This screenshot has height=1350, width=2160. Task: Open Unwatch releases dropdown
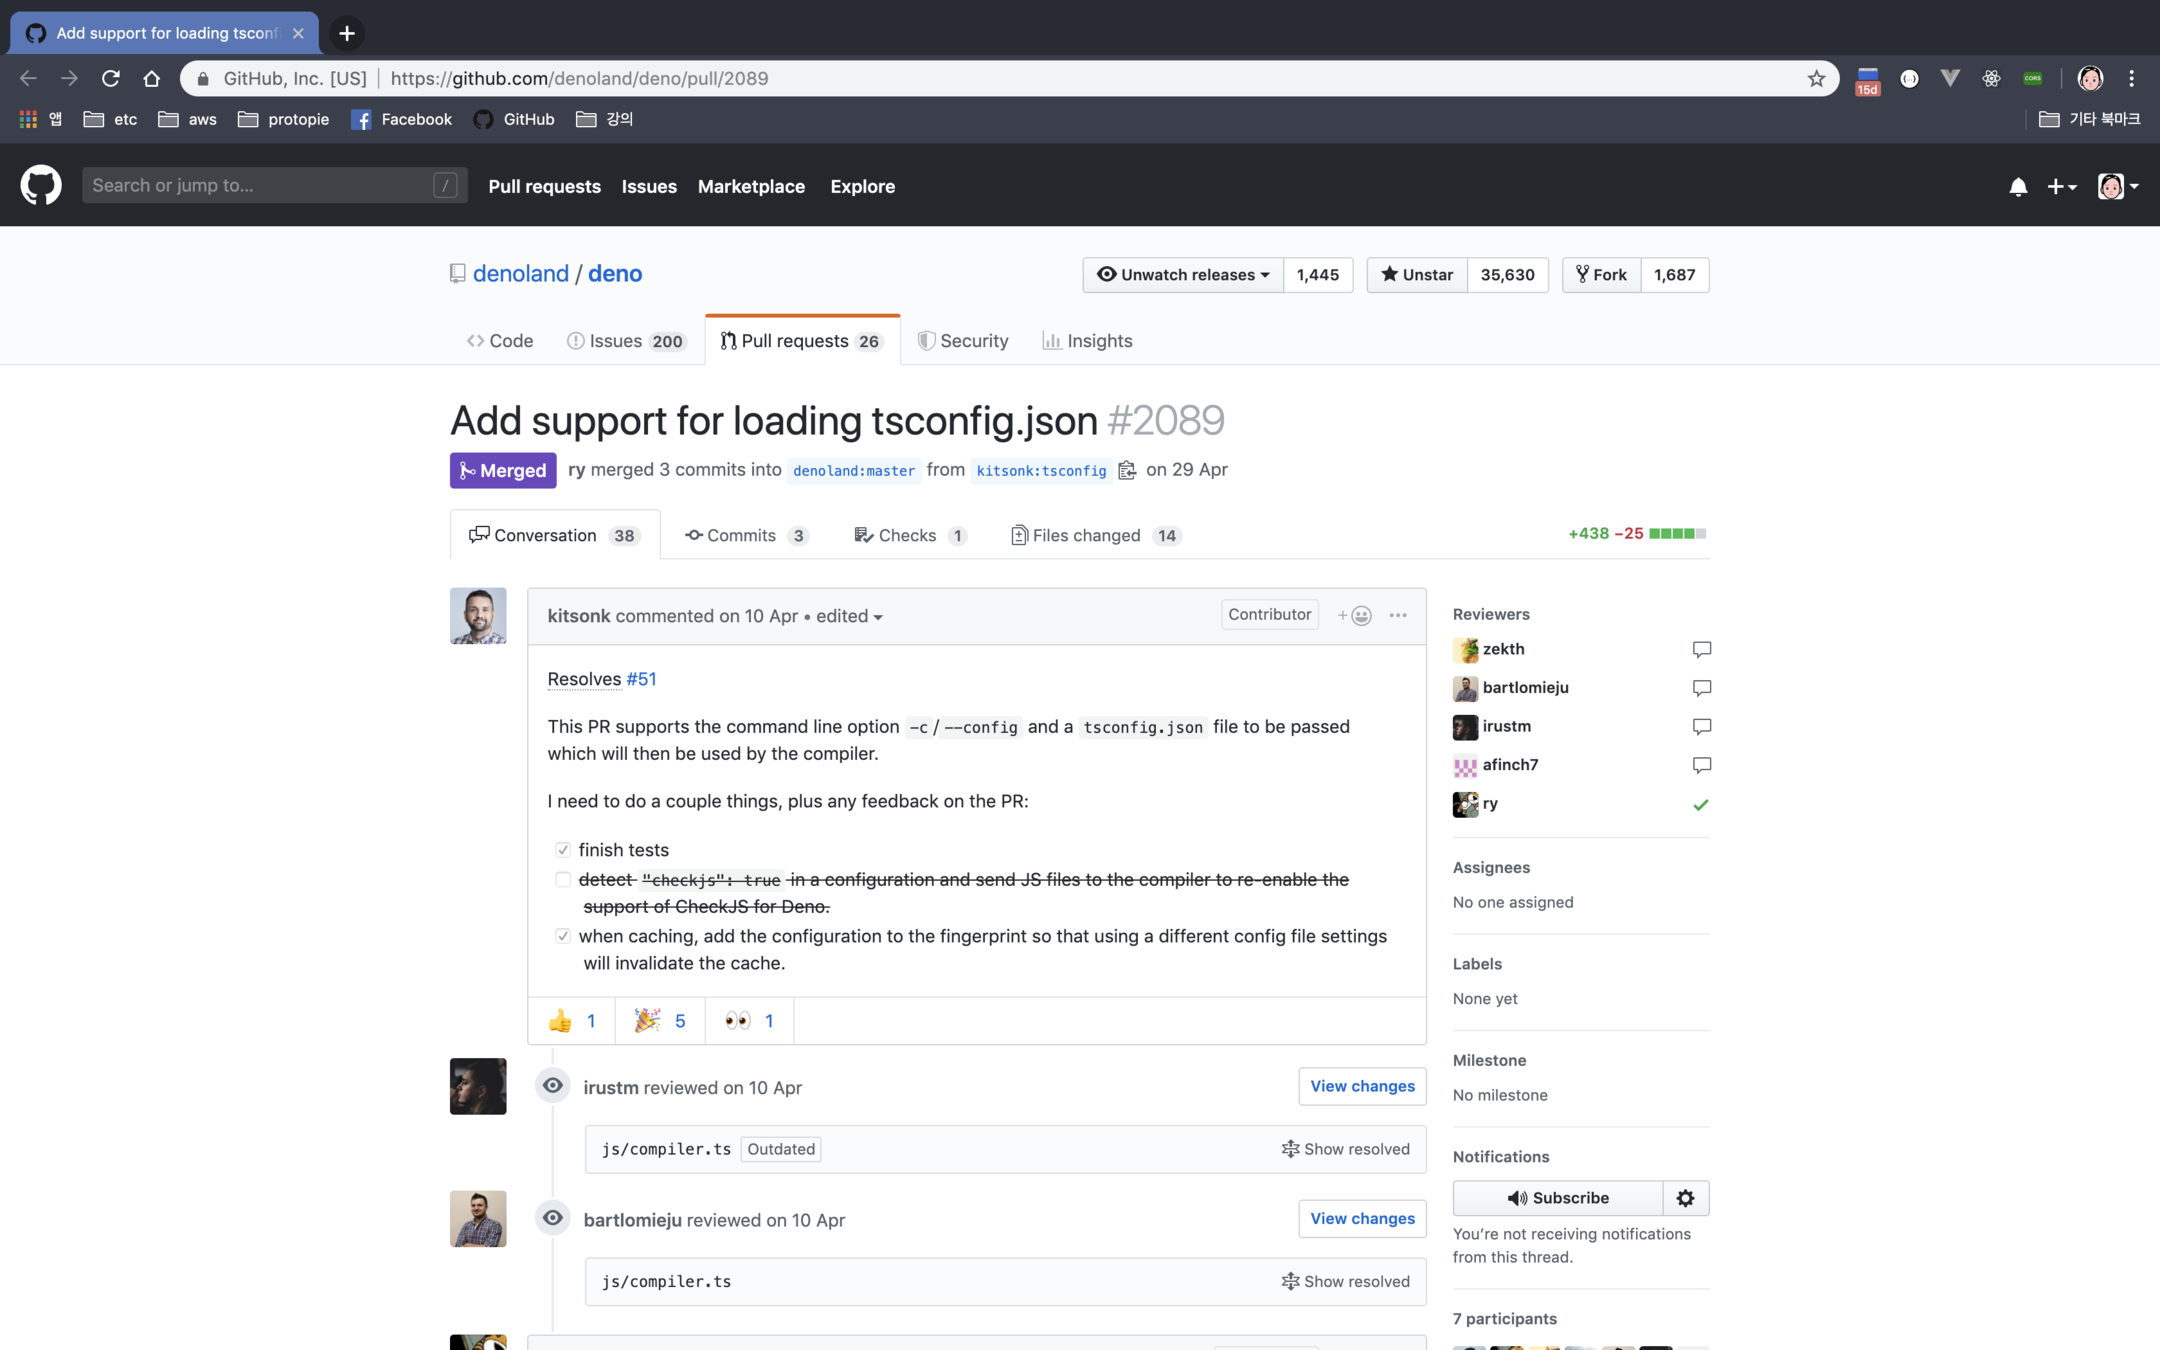pos(1183,275)
